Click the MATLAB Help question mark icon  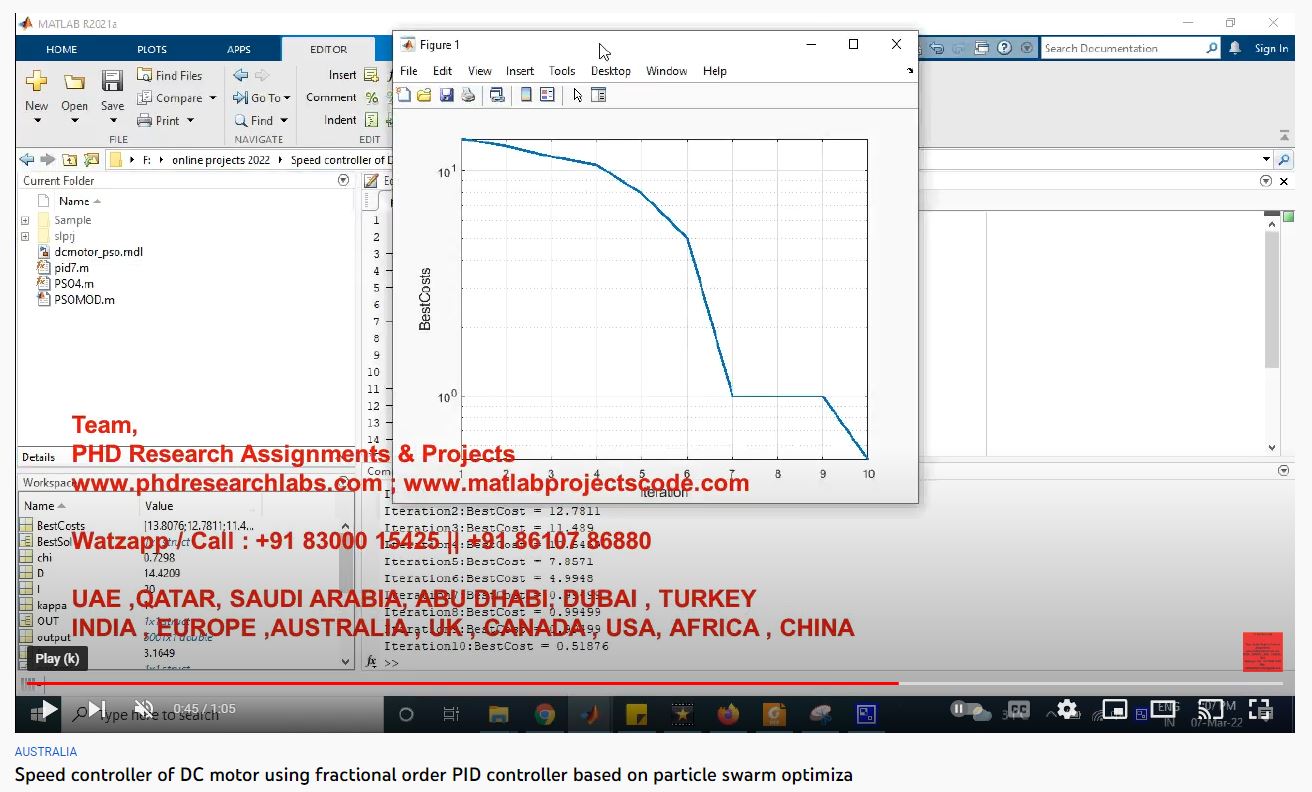click(1003, 48)
